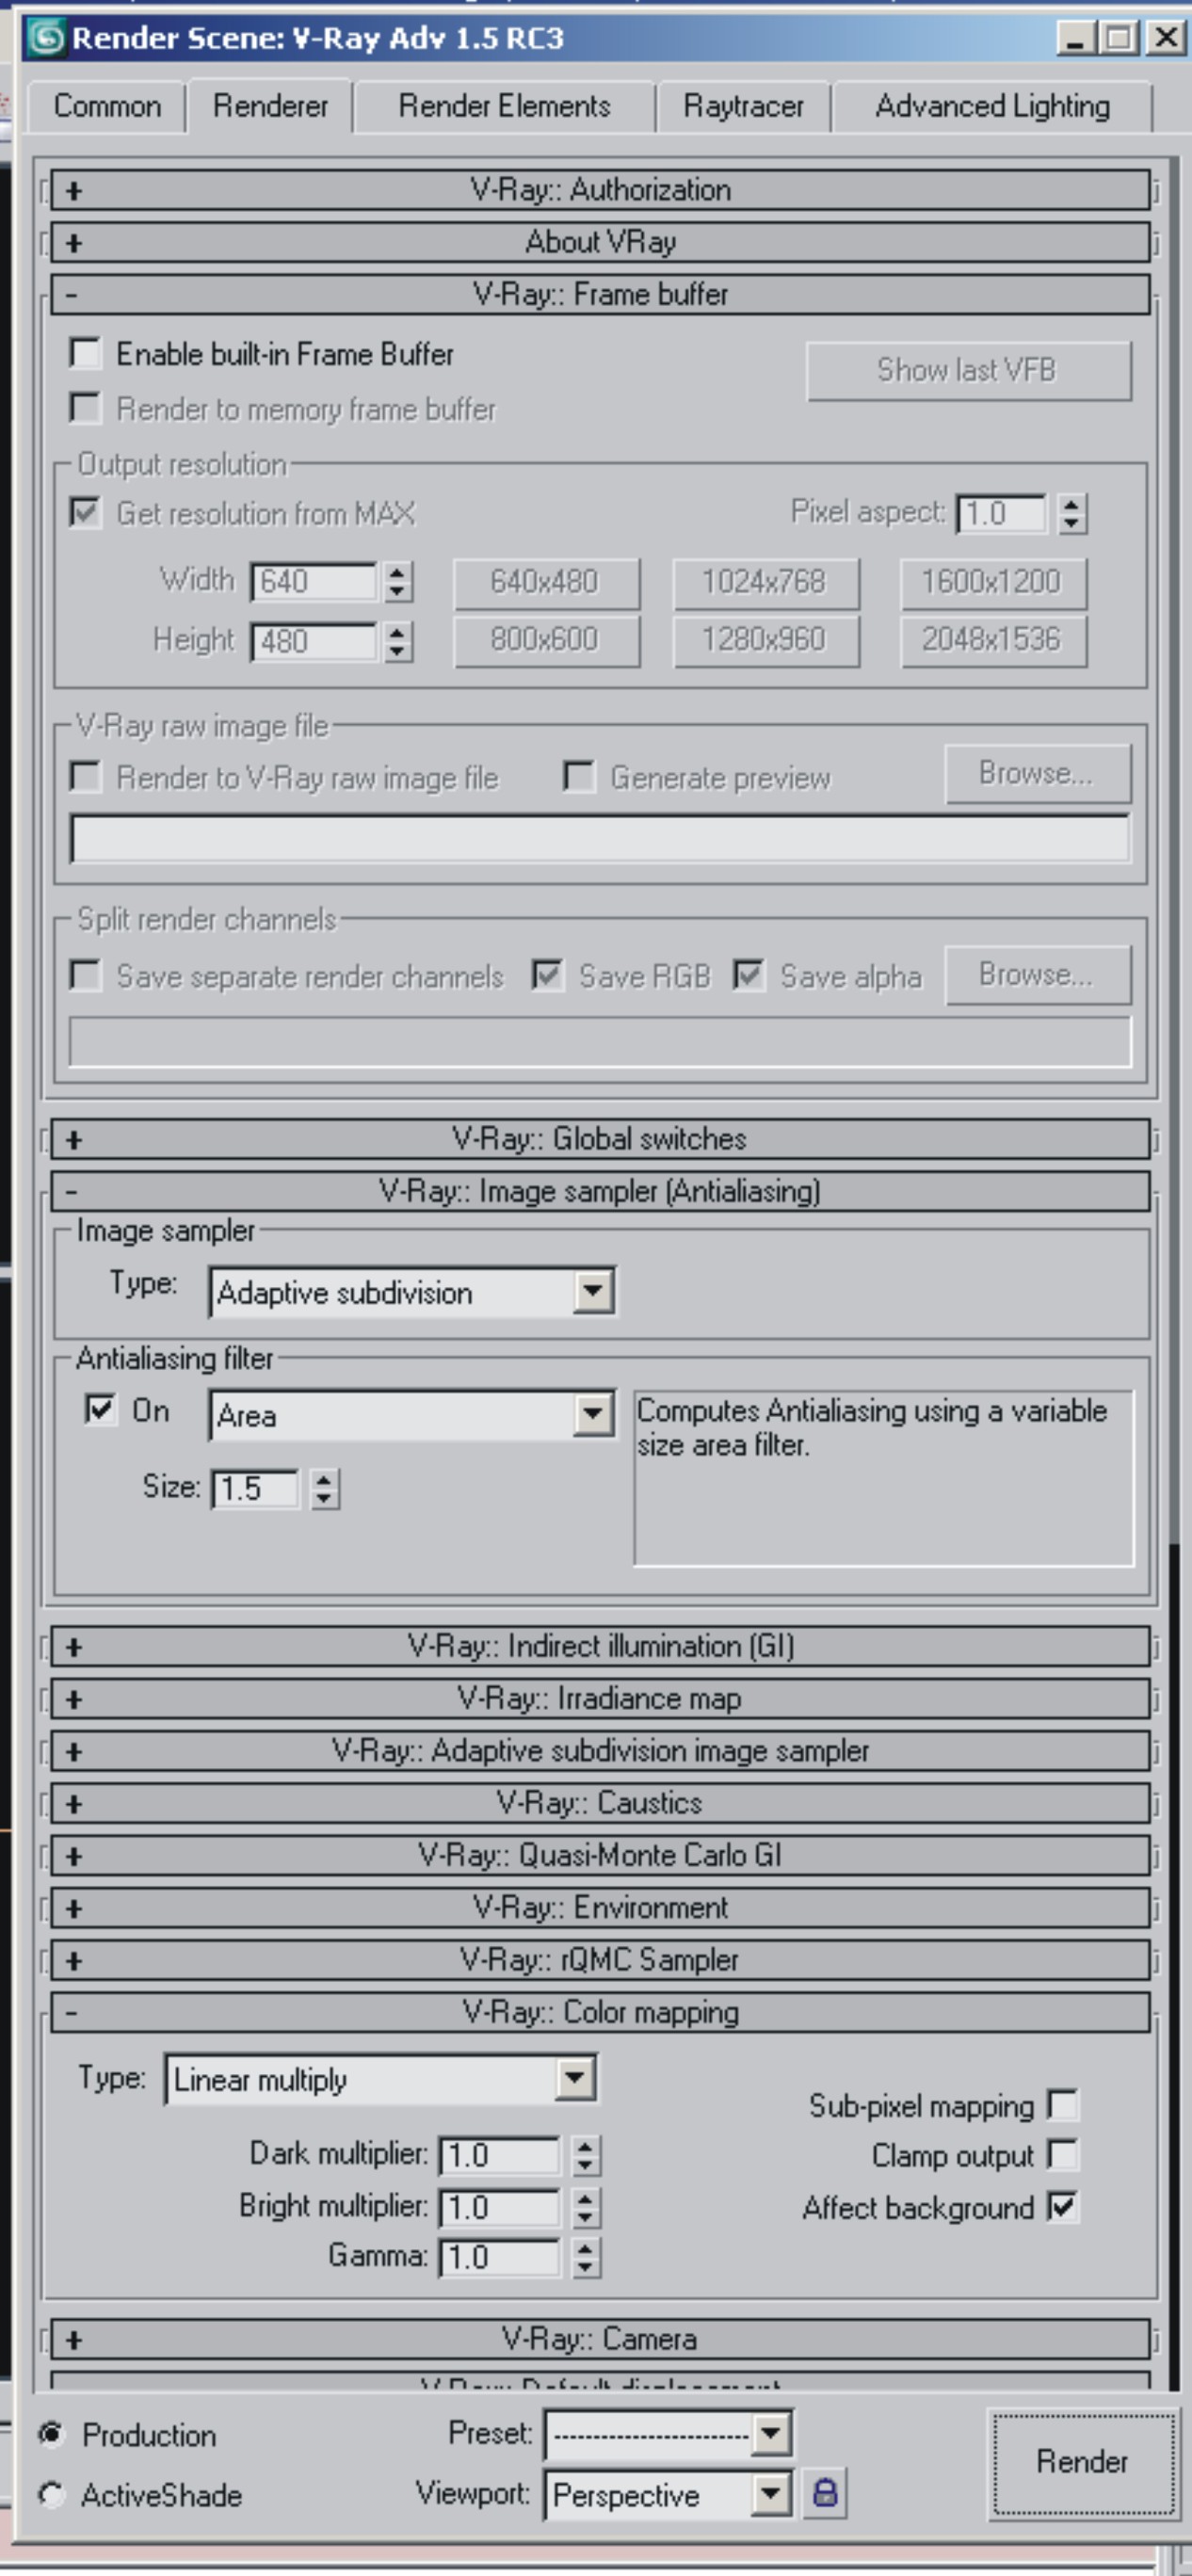Click the Gamma spinner
The width and height of the screenshot is (1192, 2576).
(586, 2257)
